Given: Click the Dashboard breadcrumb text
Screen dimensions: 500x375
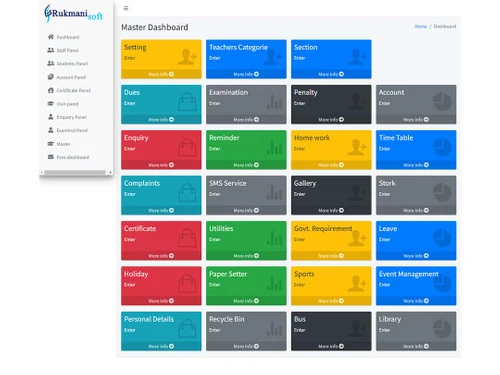Looking at the screenshot, I should click(x=445, y=26).
